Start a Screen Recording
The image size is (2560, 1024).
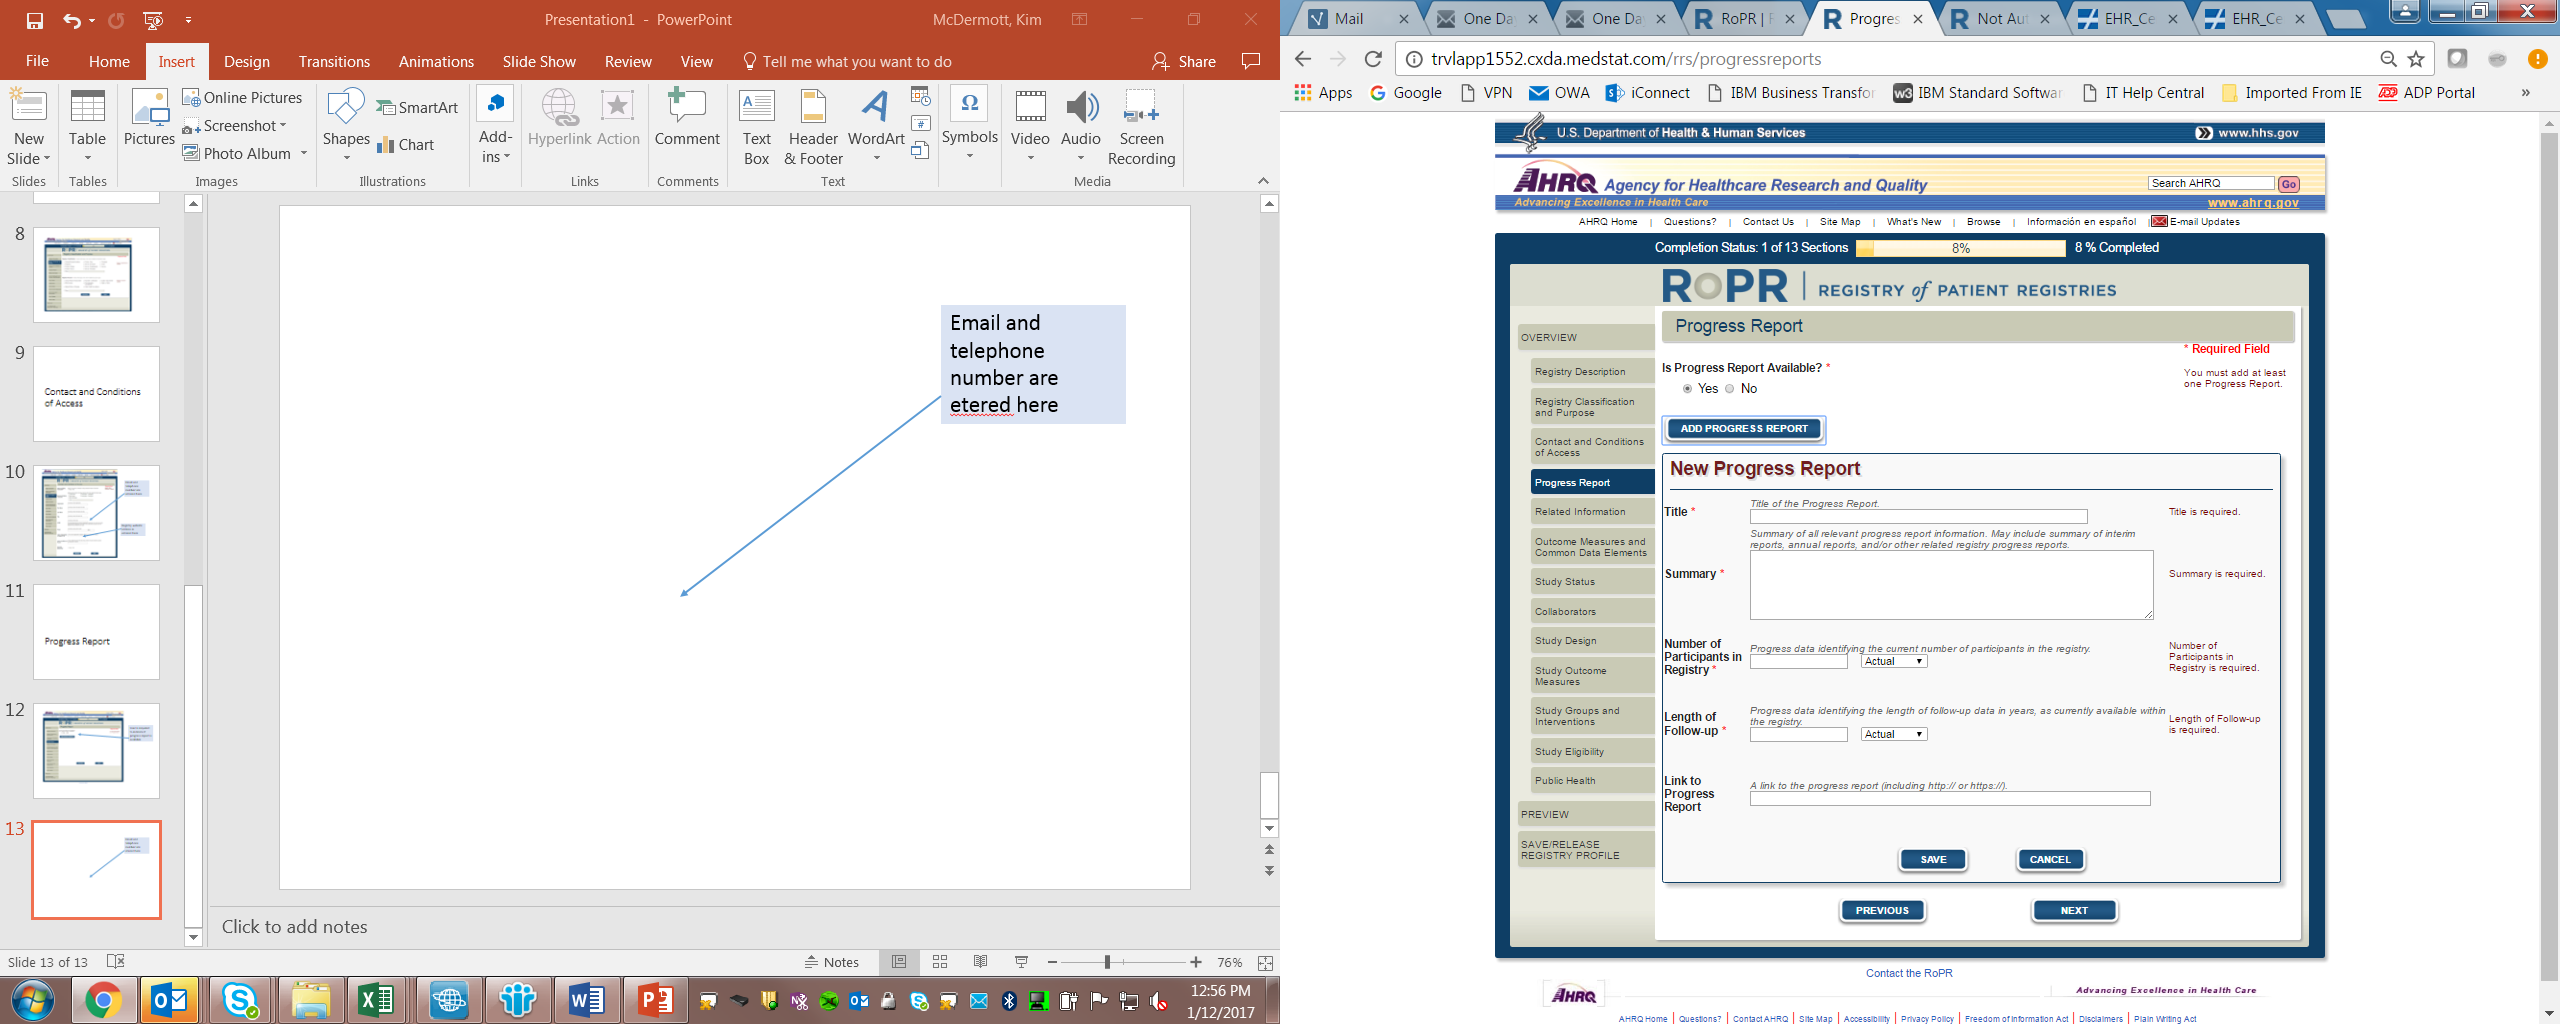pyautogui.click(x=1141, y=126)
